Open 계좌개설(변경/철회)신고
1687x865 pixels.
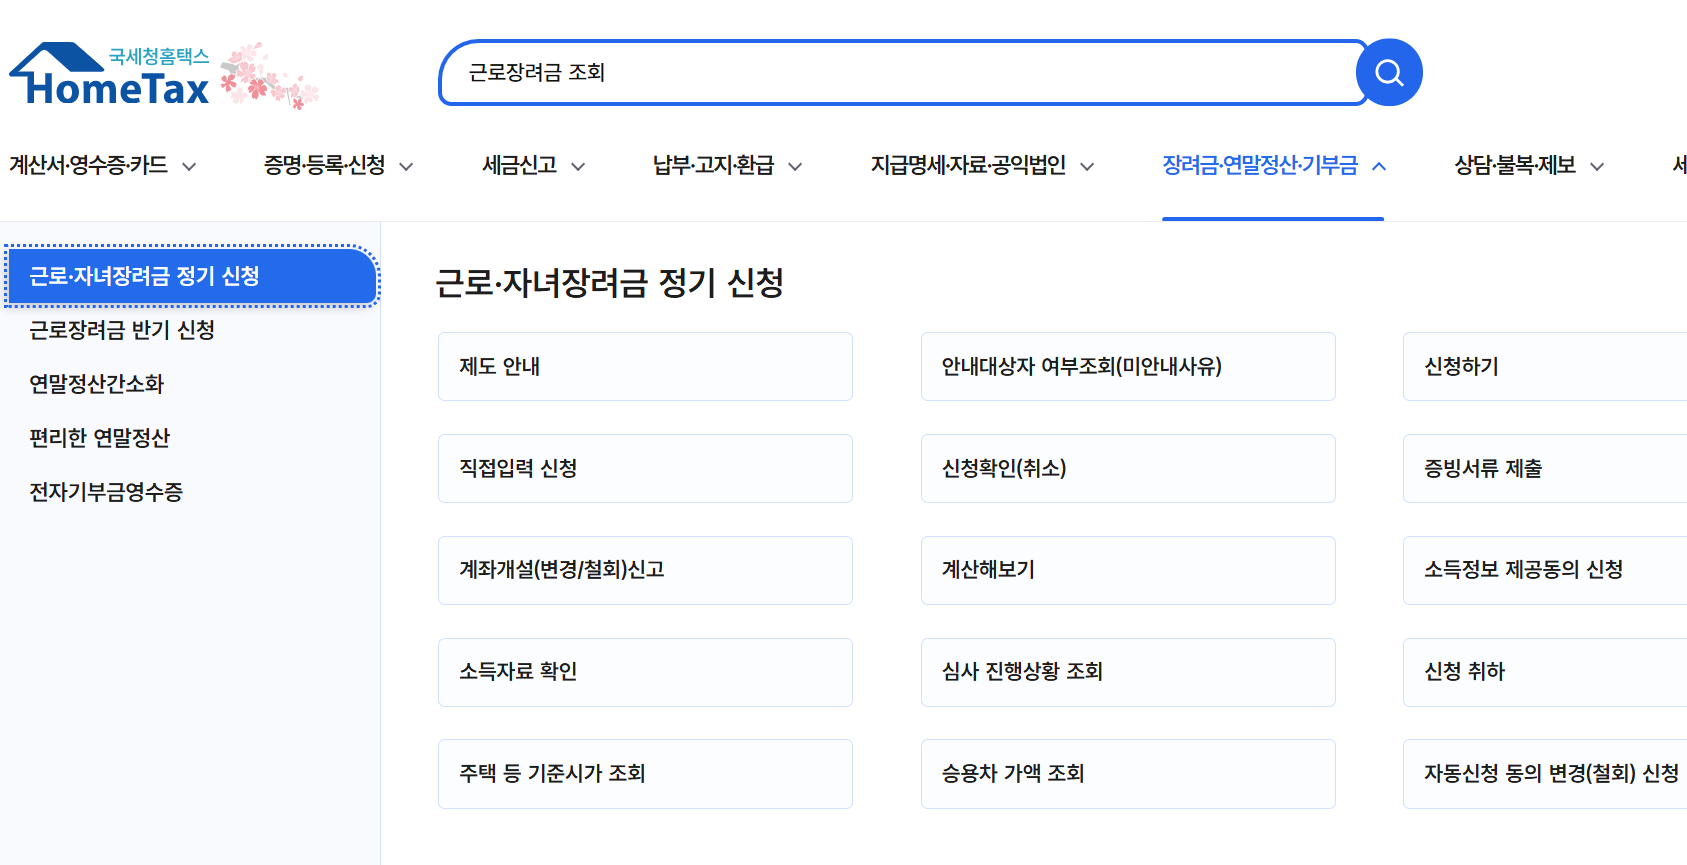[x=645, y=571]
